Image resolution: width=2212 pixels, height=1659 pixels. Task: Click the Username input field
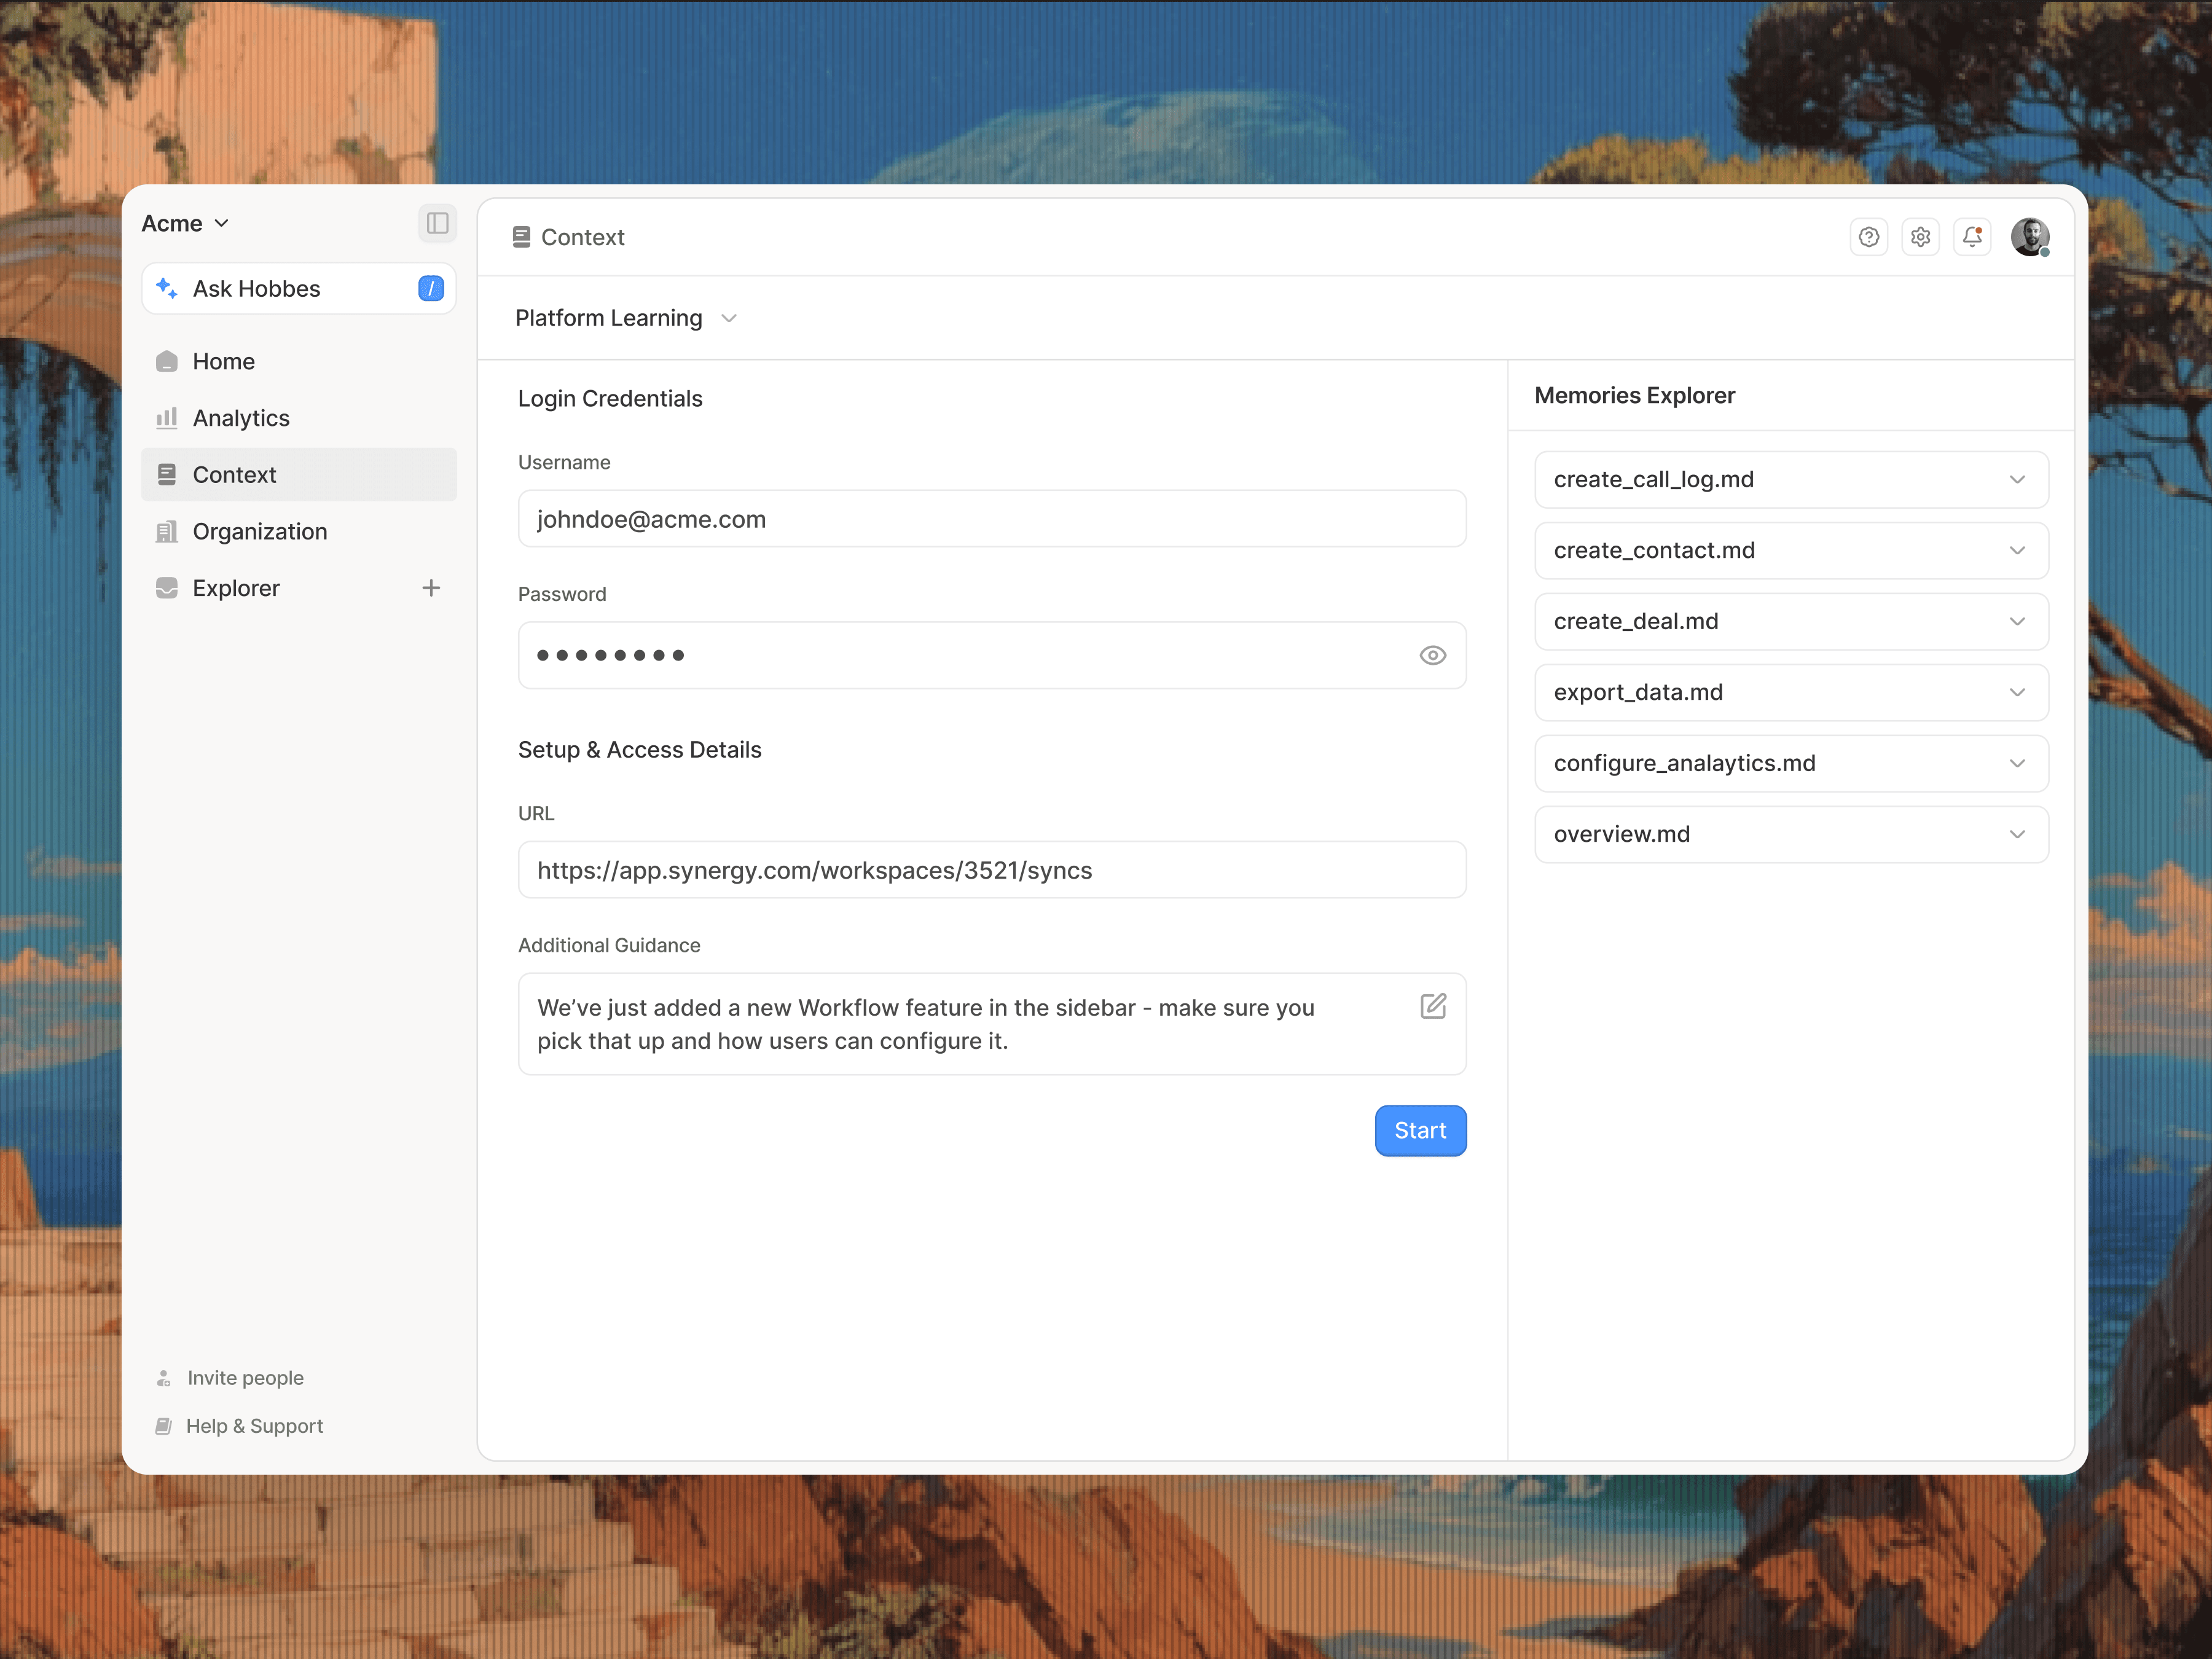point(991,519)
